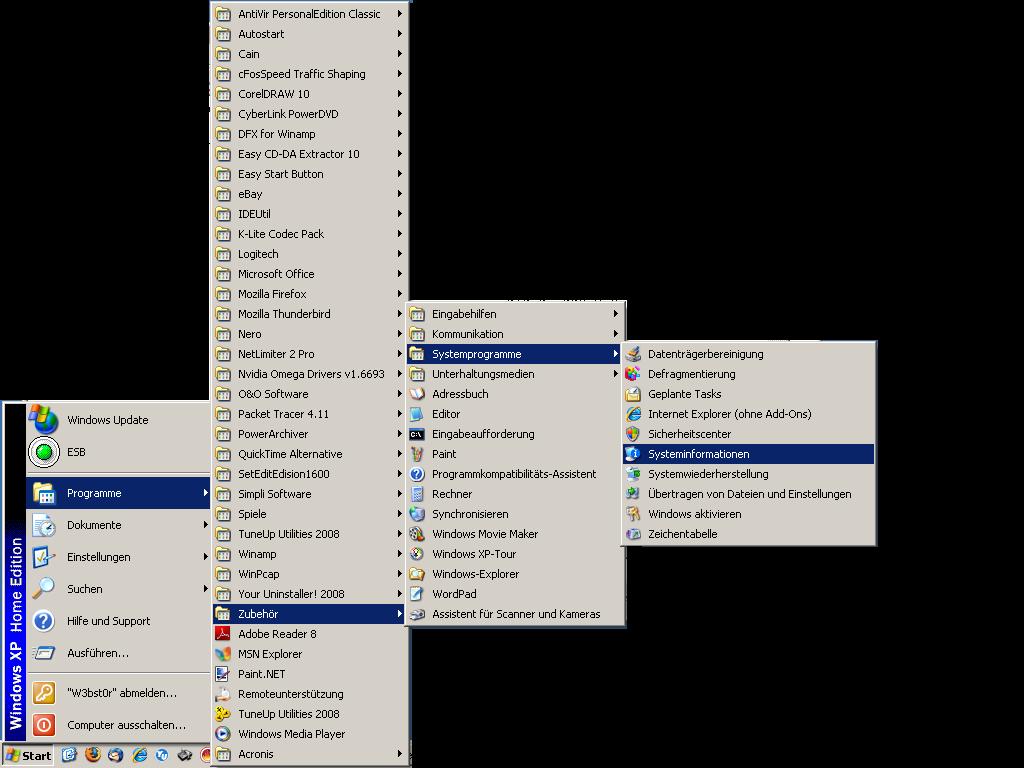
Task: Open the Systemprogramme folder entry
Action: tap(513, 354)
